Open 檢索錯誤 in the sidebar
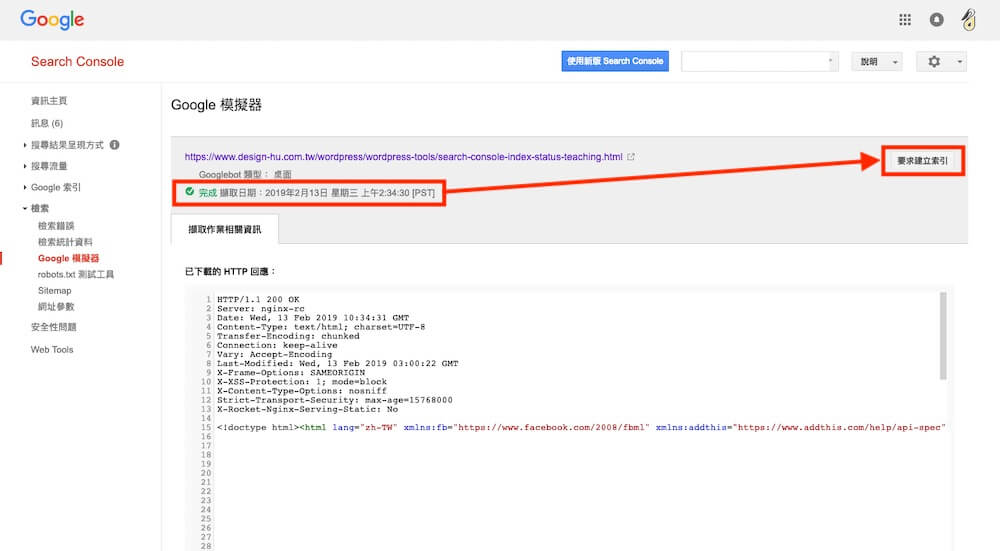The image size is (1000, 551). [56, 226]
